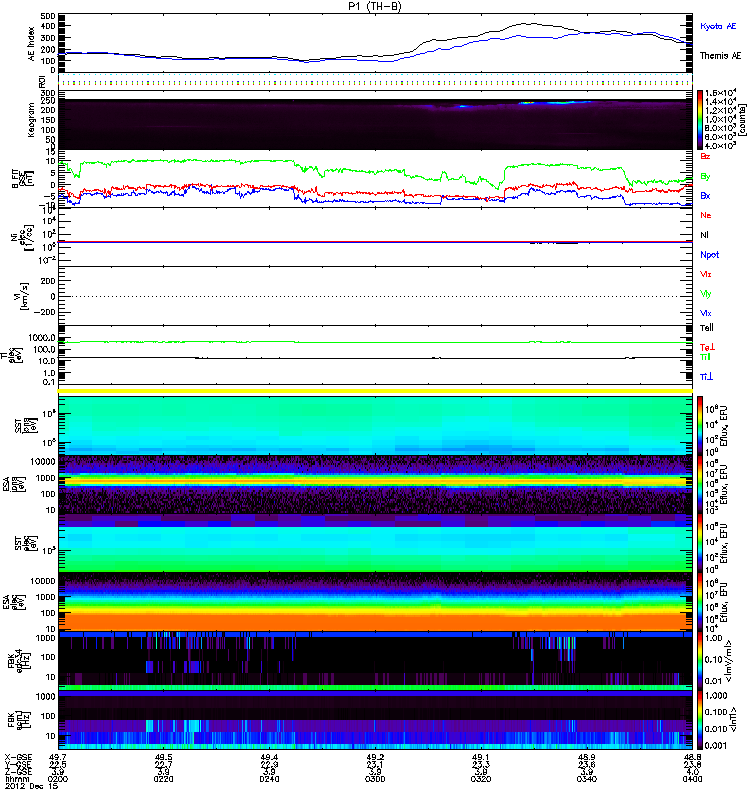Image resolution: width=750 pixels, height=800 pixels.
Task: Click the P1 (TH-B) plot title
Action: 375,7
